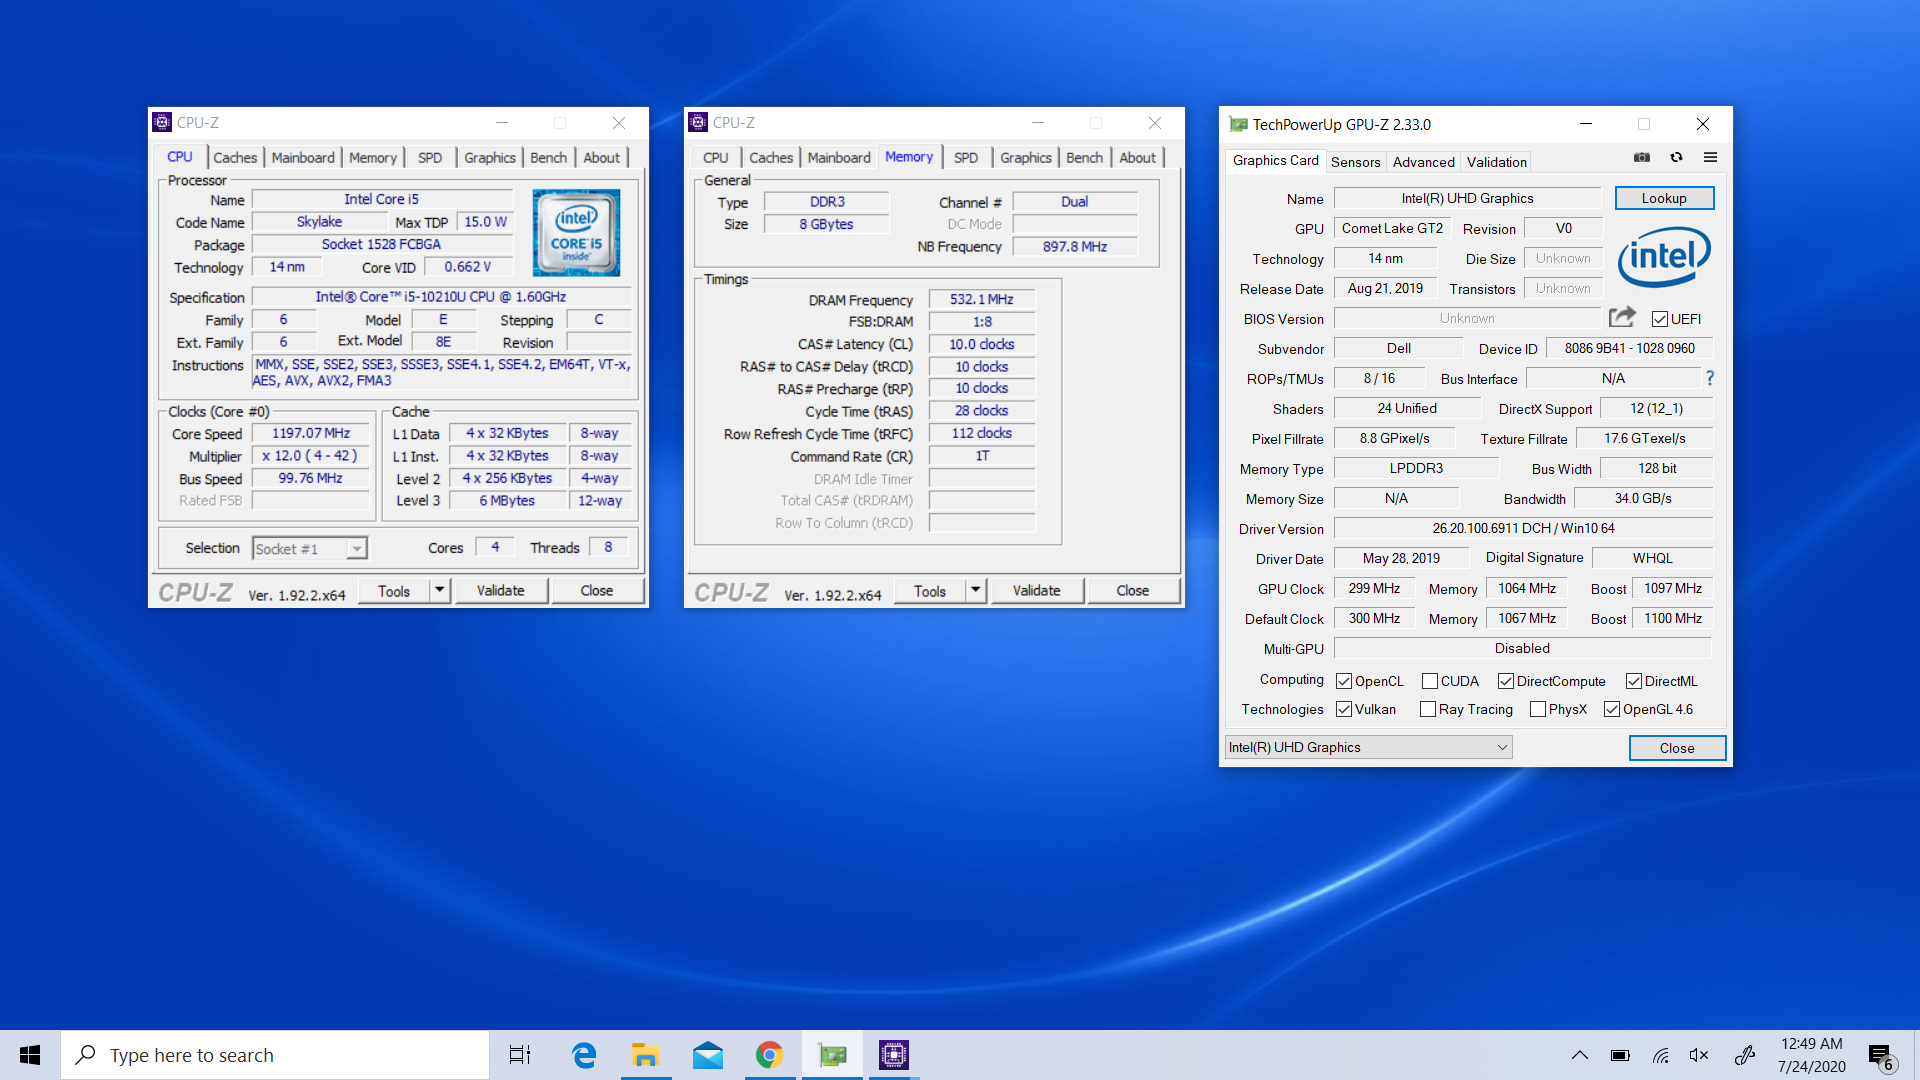Toggle the DirectCompute checkbox
The image size is (1920, 1080).
coord(1506,681)
